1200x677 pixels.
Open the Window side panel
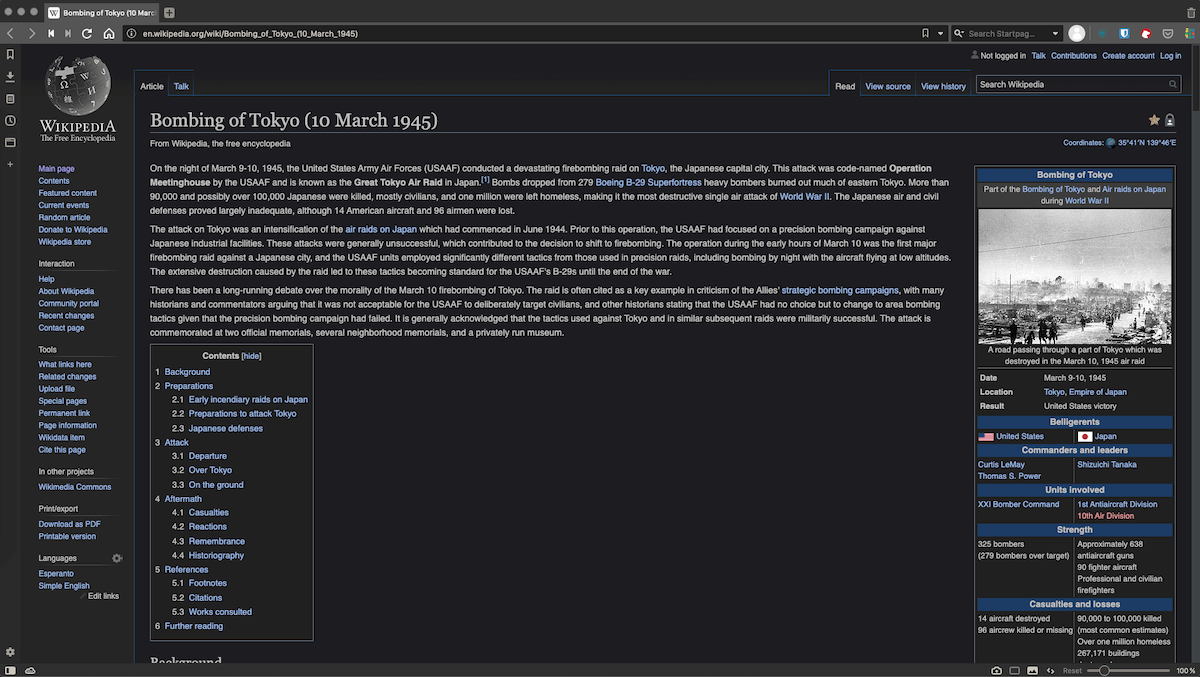[x=10, y=142]
